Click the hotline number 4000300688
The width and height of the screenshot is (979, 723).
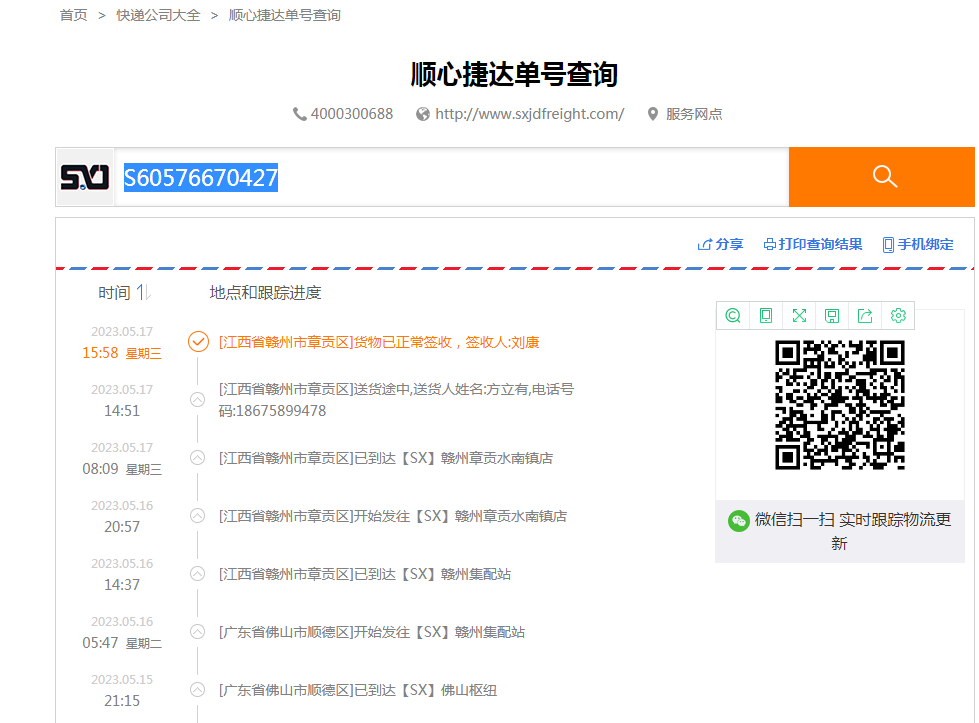coord(352,114)
